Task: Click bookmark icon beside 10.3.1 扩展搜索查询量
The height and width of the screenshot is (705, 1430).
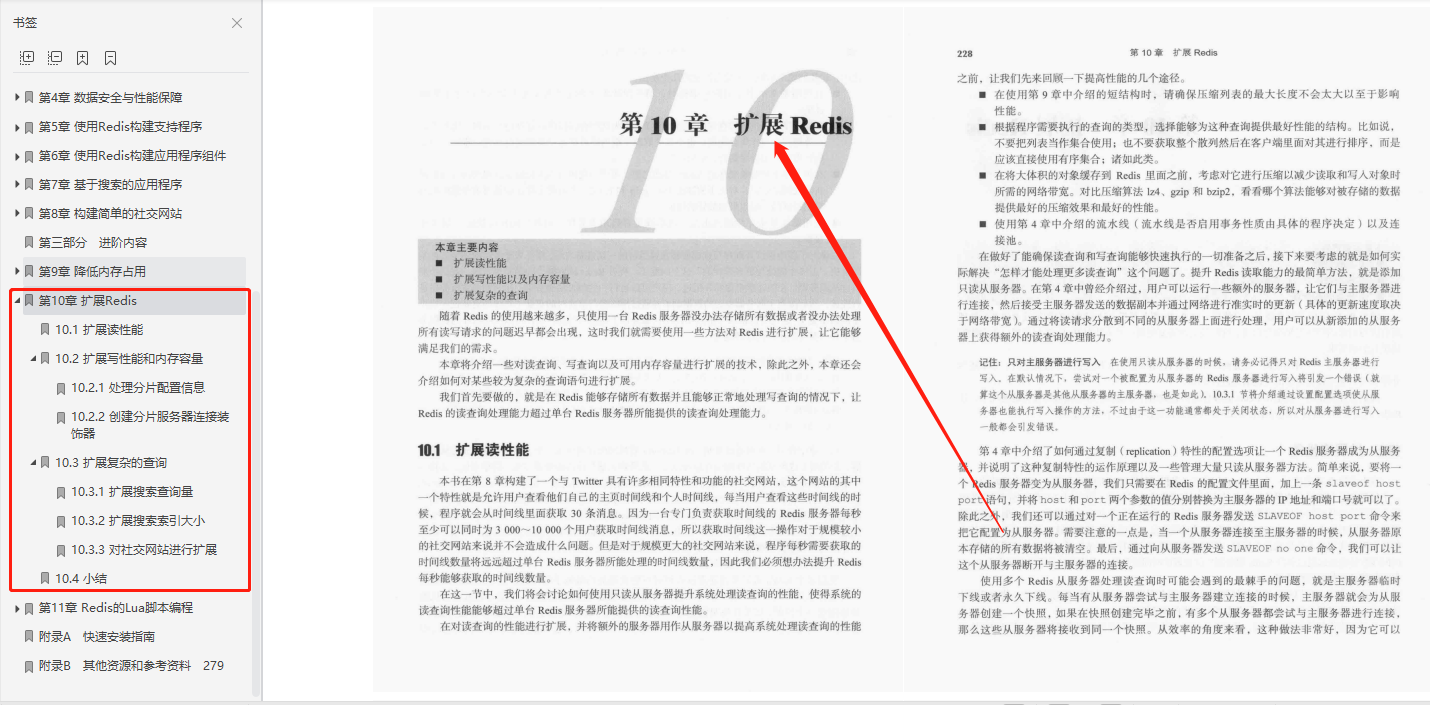Action: pos(61,492)
